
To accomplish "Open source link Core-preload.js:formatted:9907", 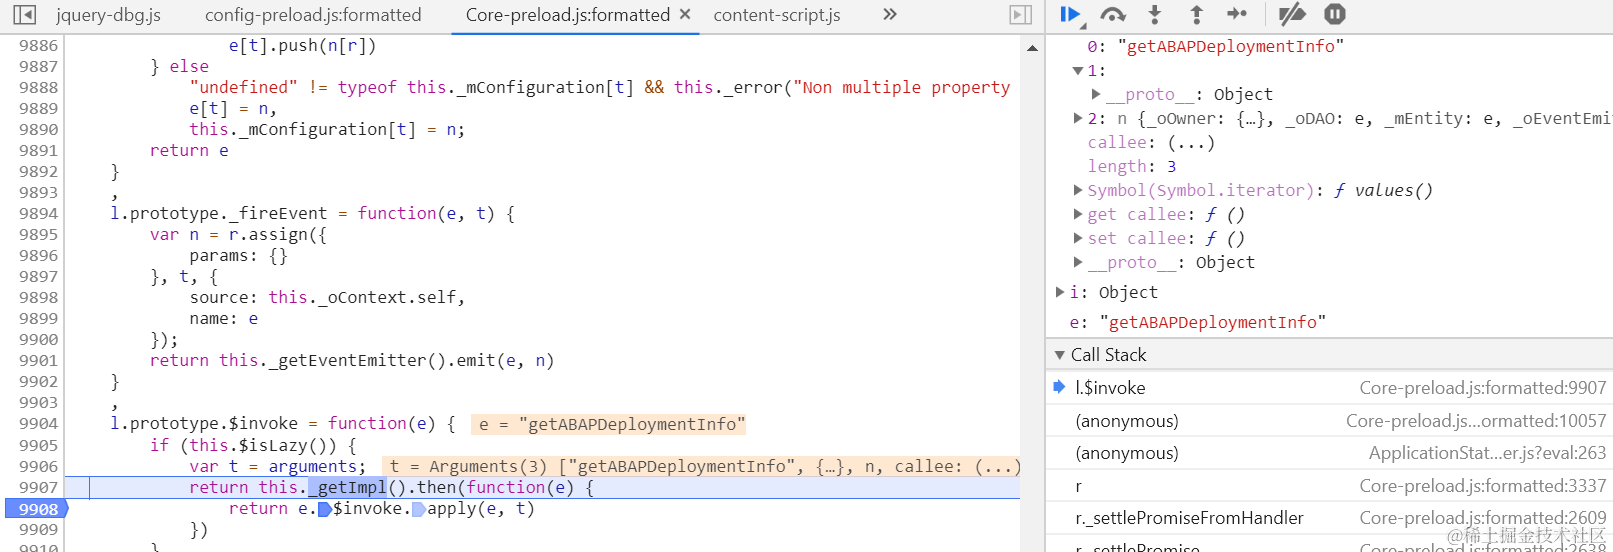I will point(1483,388).
